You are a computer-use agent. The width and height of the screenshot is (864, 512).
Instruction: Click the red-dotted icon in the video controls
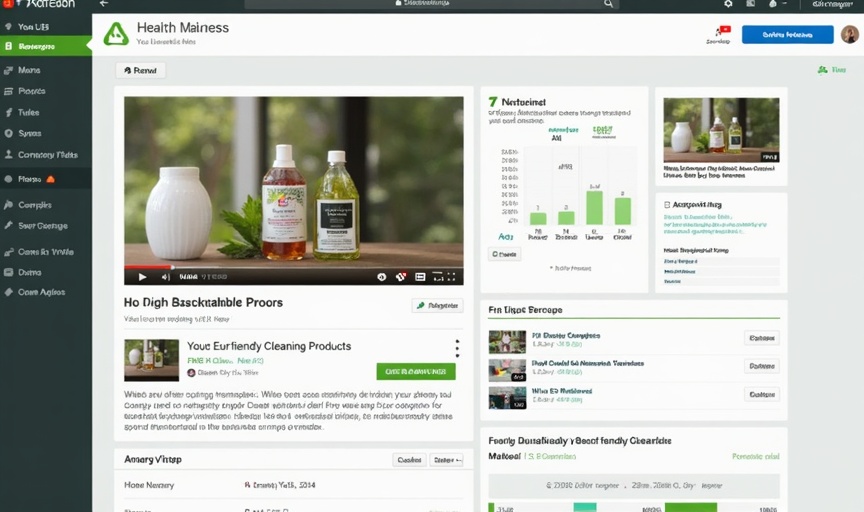pos(401,277)
